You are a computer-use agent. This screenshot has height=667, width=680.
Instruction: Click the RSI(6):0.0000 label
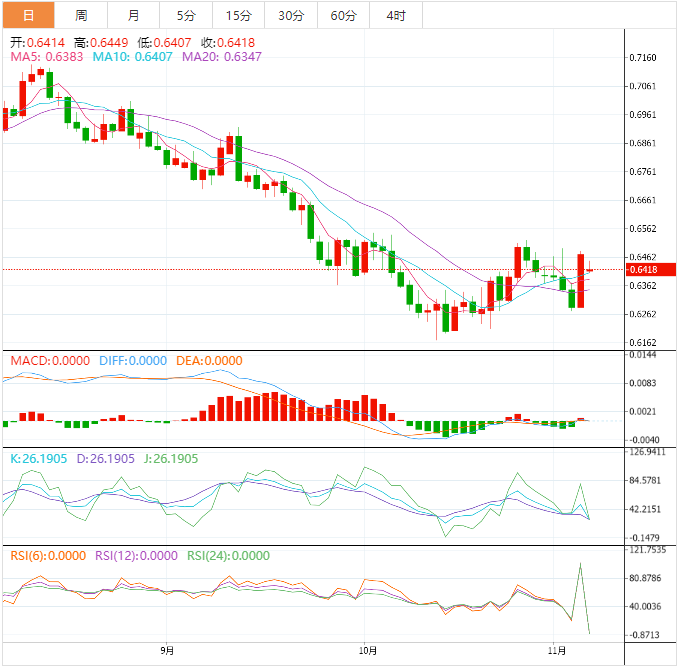(x=48, y=556)
